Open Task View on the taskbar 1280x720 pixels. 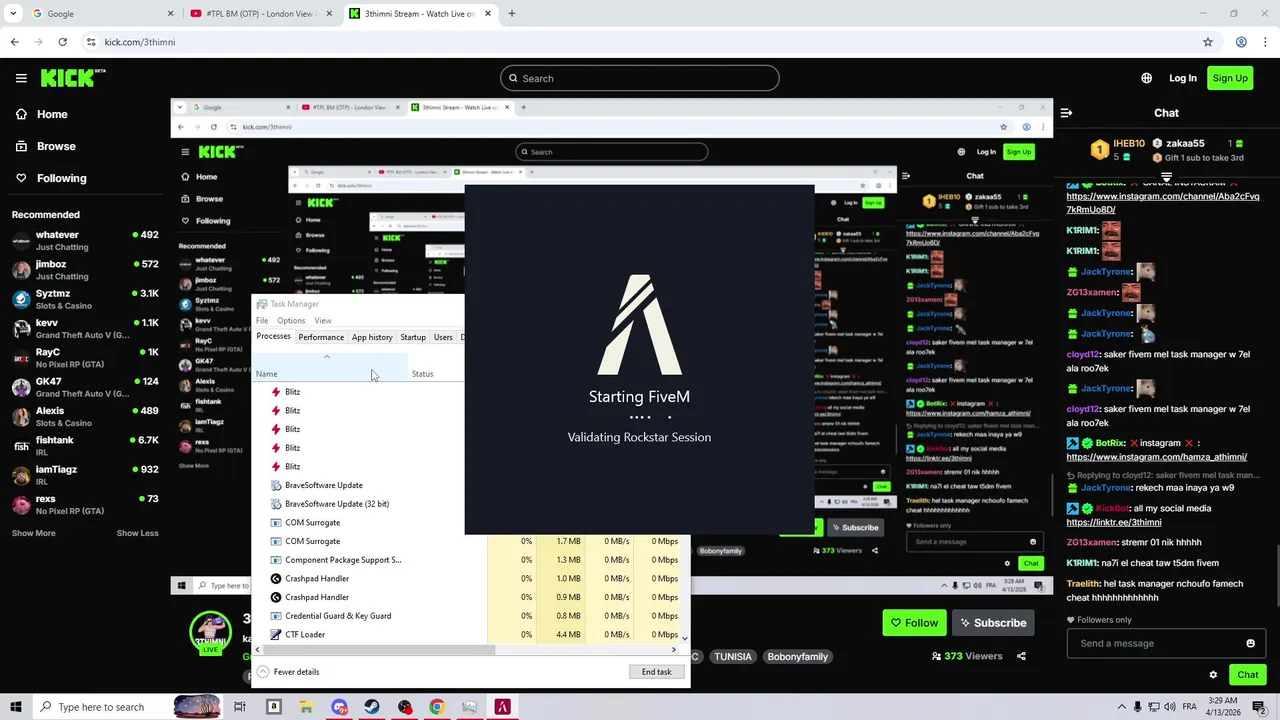[240, 707]
